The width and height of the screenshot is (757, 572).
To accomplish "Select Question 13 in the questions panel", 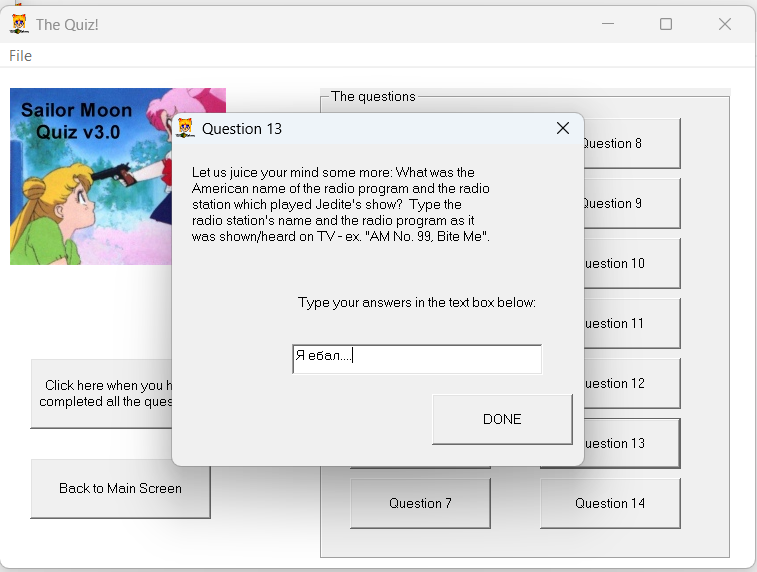I will tap(630, 443).
